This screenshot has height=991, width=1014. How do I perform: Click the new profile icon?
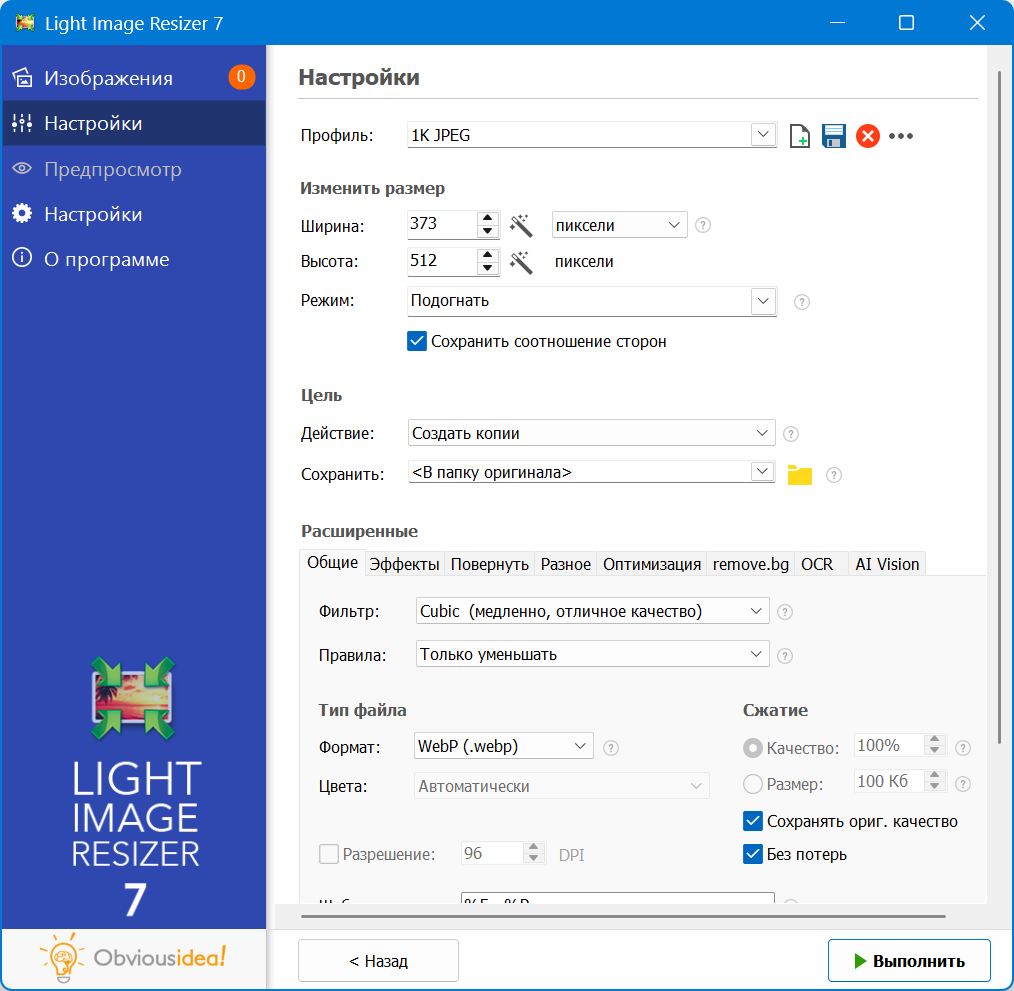800,136
